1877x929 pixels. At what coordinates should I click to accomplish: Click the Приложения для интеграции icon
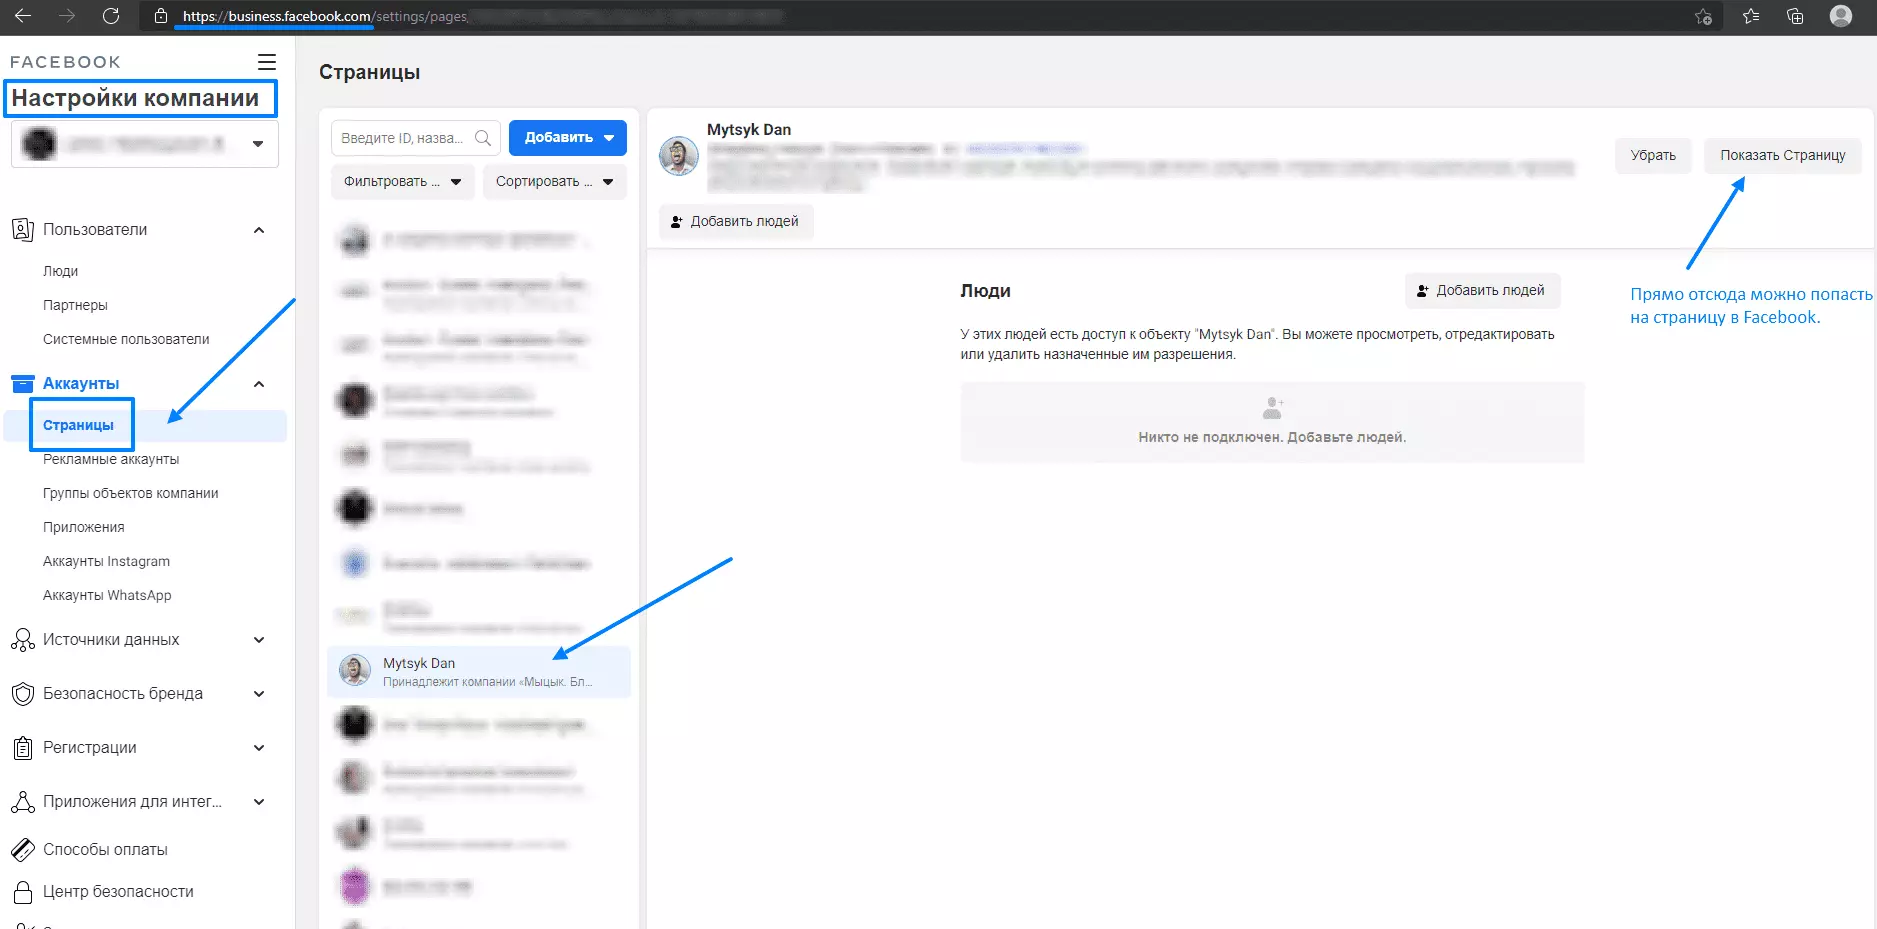[22, 802]
